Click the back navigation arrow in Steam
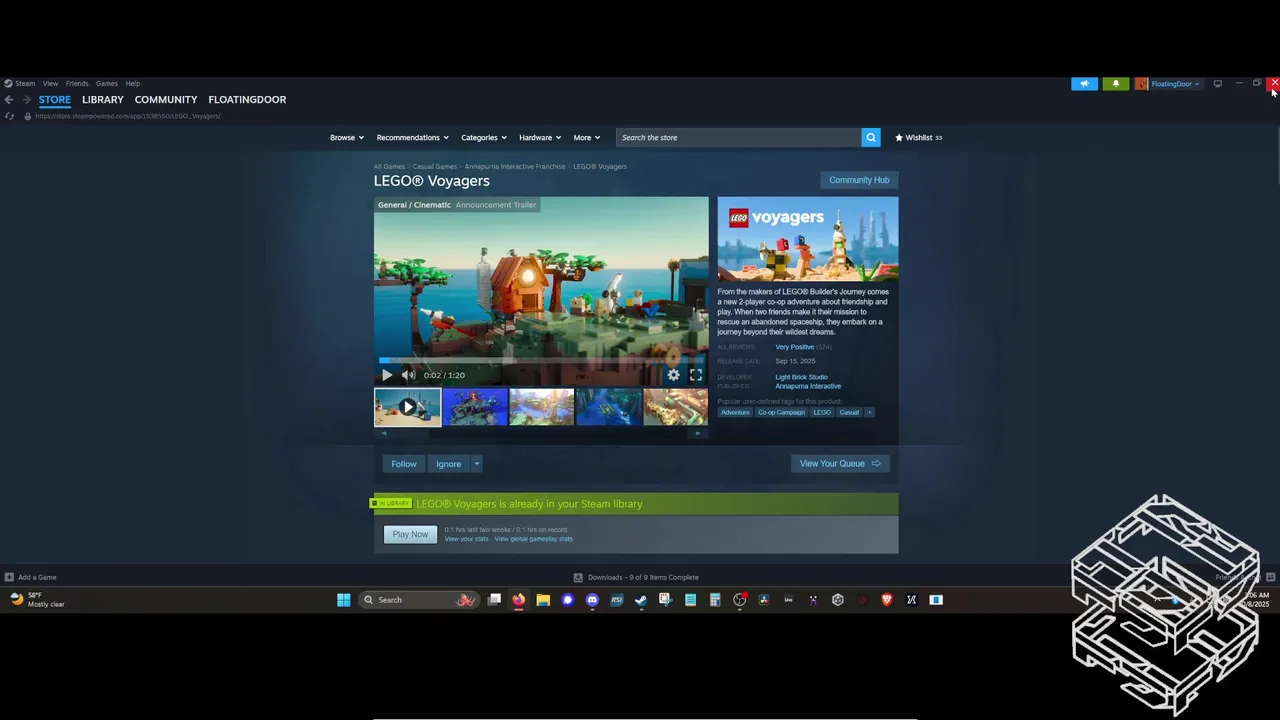Image resolution: width=1280 pixels, height=720 pixels. (9, 100)
